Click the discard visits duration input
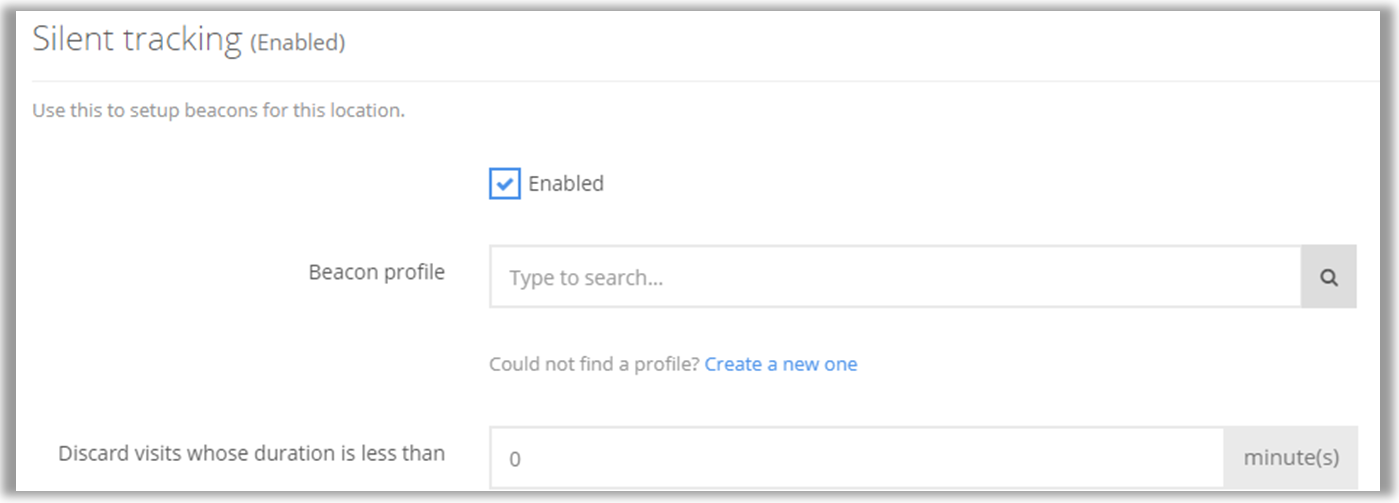The width and height of the screenshot is (1399, 503). (856, 459)
